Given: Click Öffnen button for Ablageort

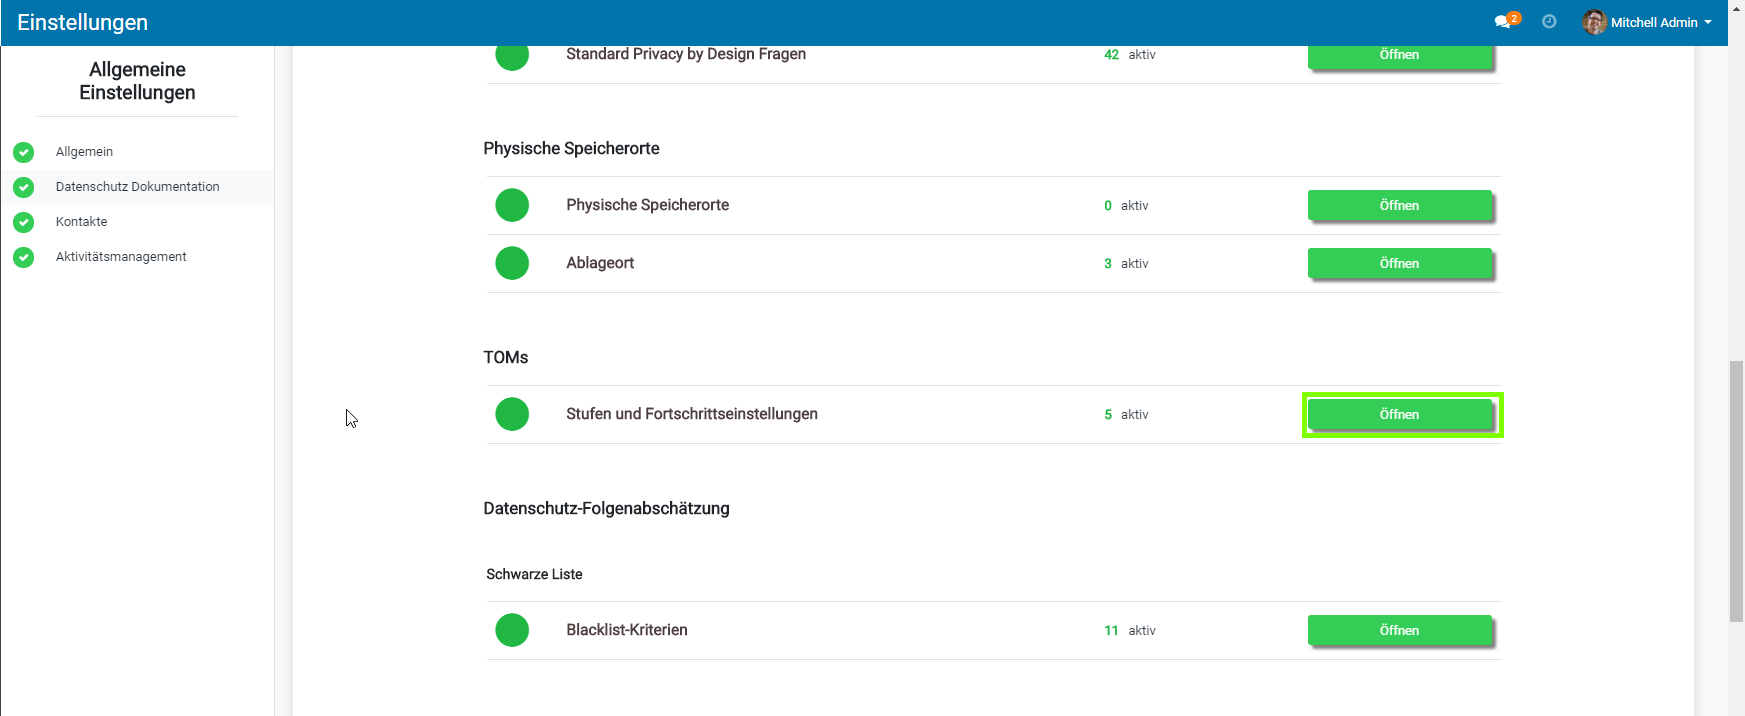Looking at the screenshot, I should click(1399, 263).
